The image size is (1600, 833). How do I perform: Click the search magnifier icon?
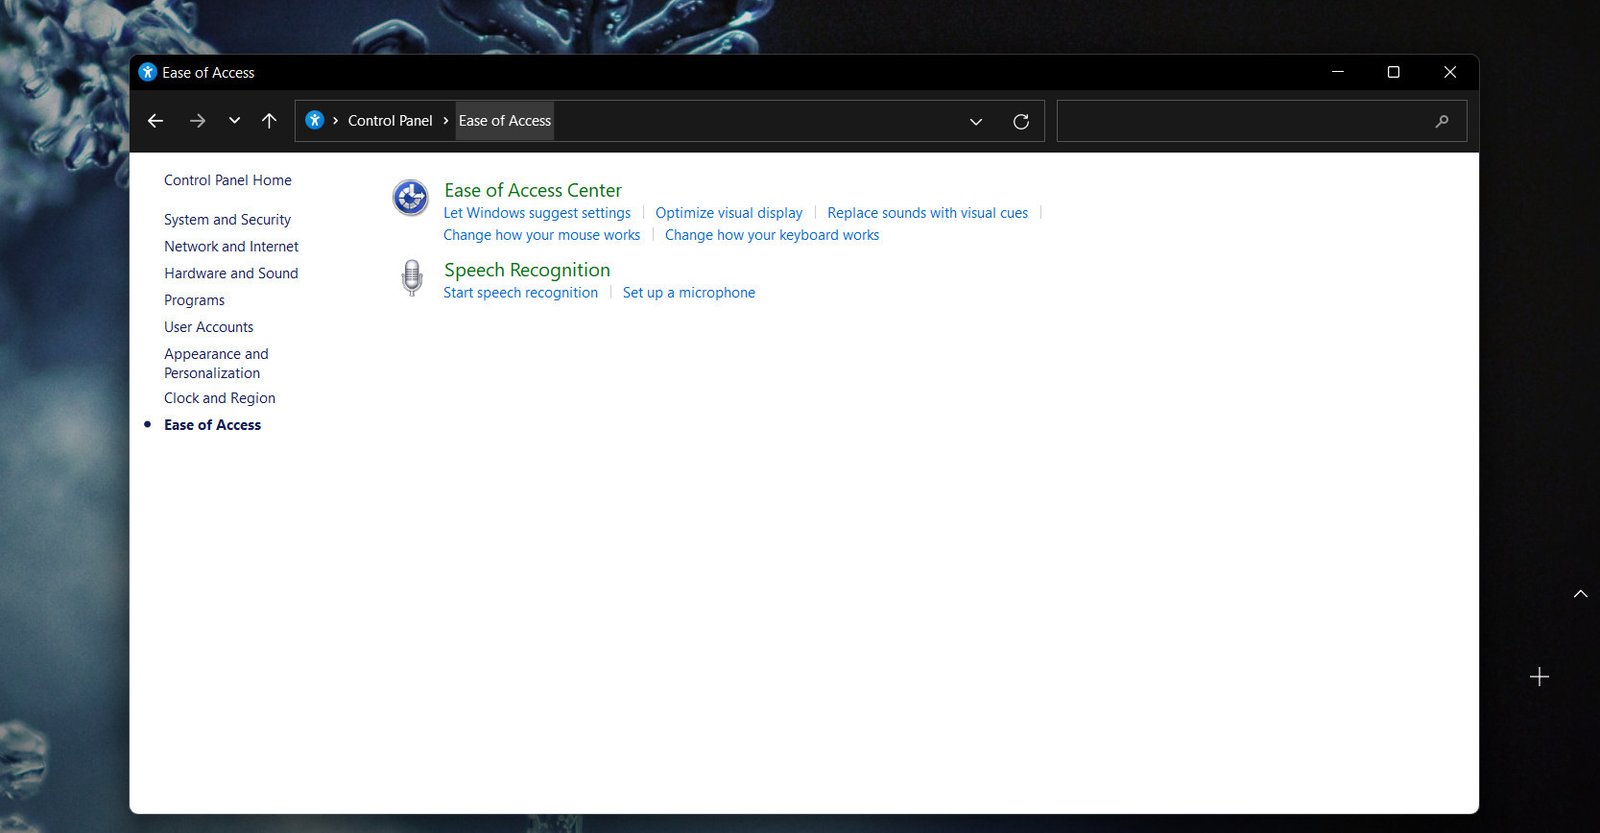pyautogui.click(x=1441, y=121)
